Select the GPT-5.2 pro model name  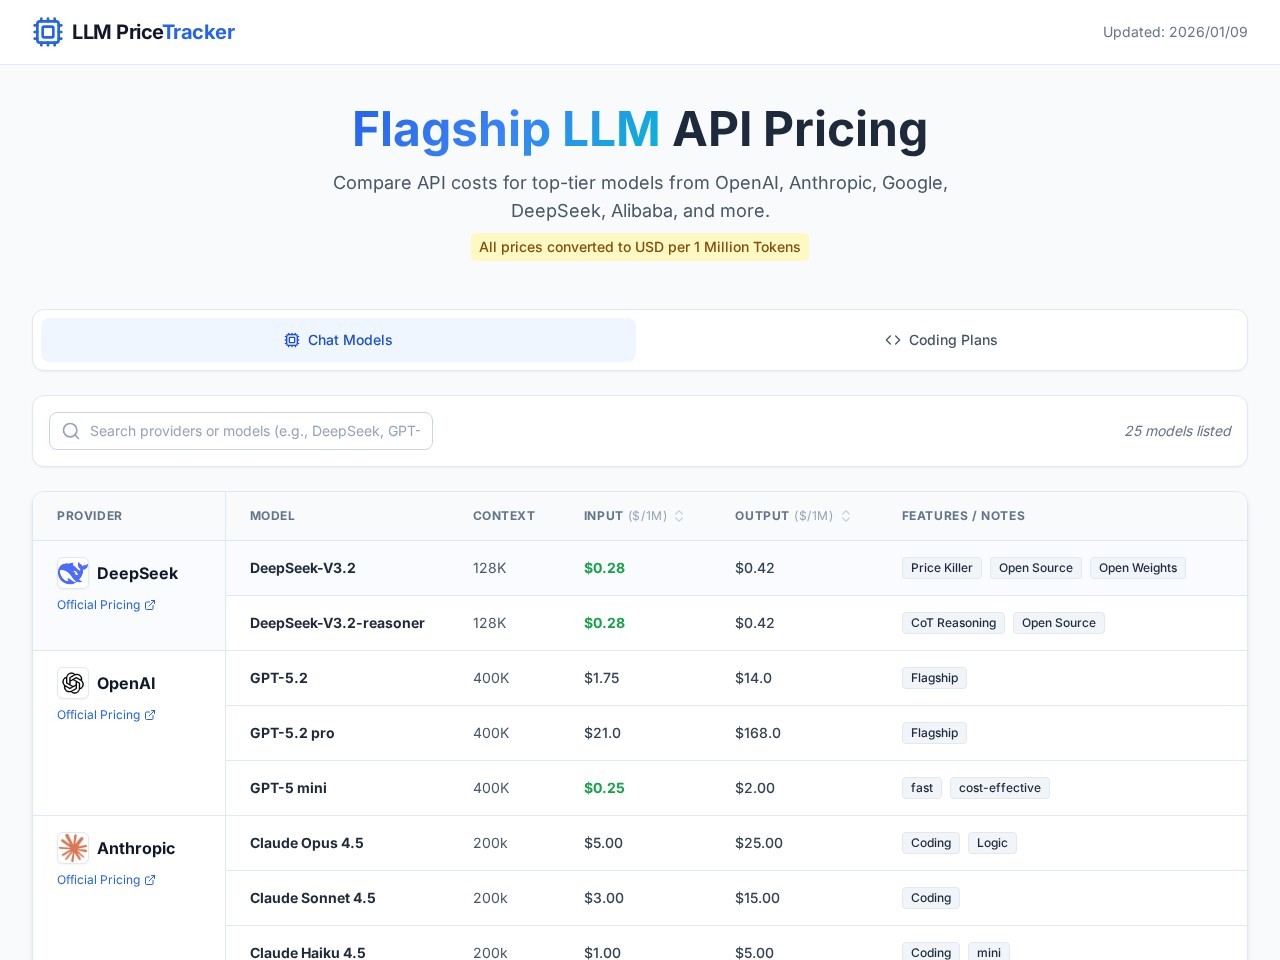point(292,733)
